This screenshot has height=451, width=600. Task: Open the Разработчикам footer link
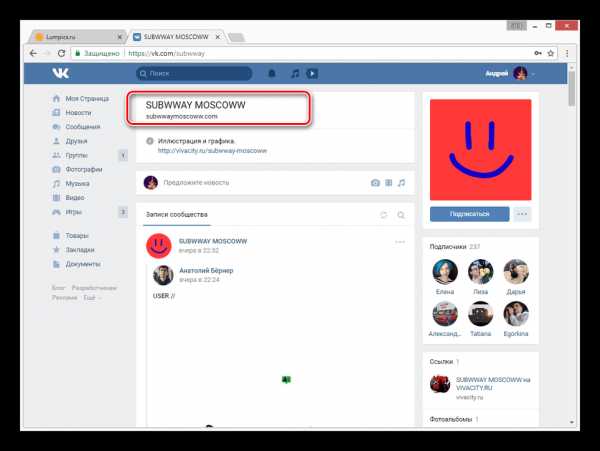[94, 288]
